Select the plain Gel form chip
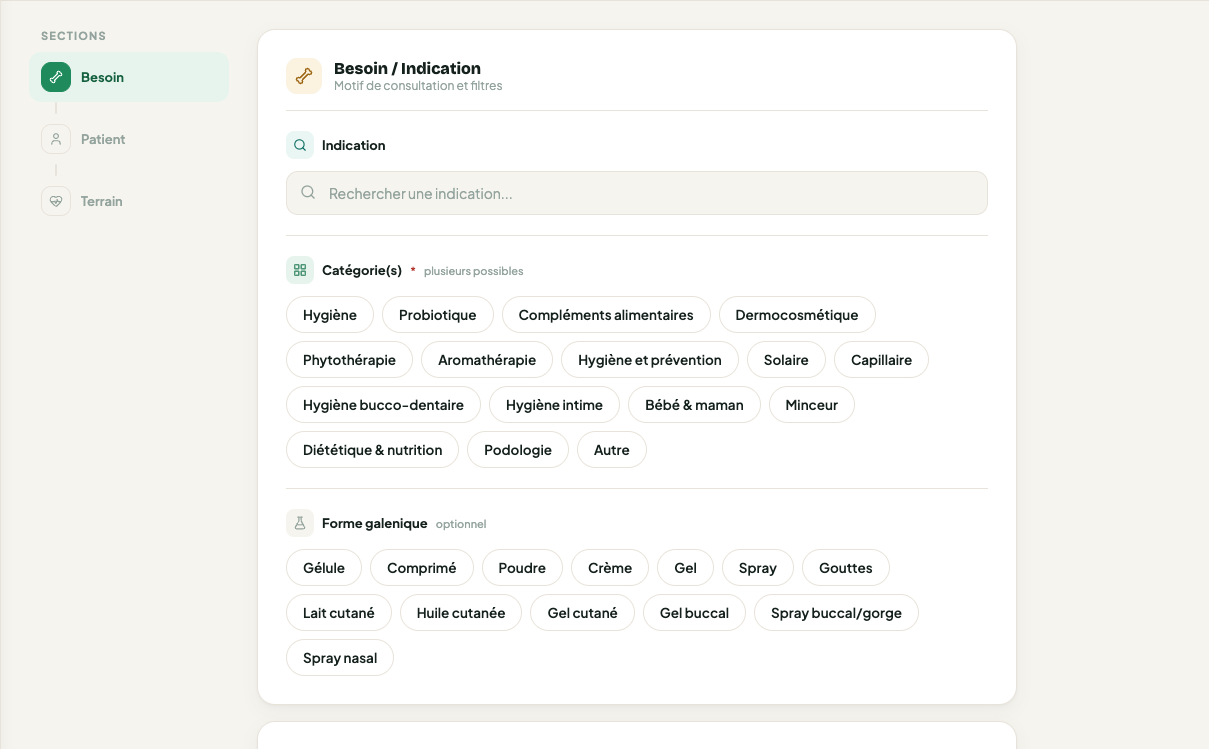The width and height of the screenshot is (1209, 749). 685,568
